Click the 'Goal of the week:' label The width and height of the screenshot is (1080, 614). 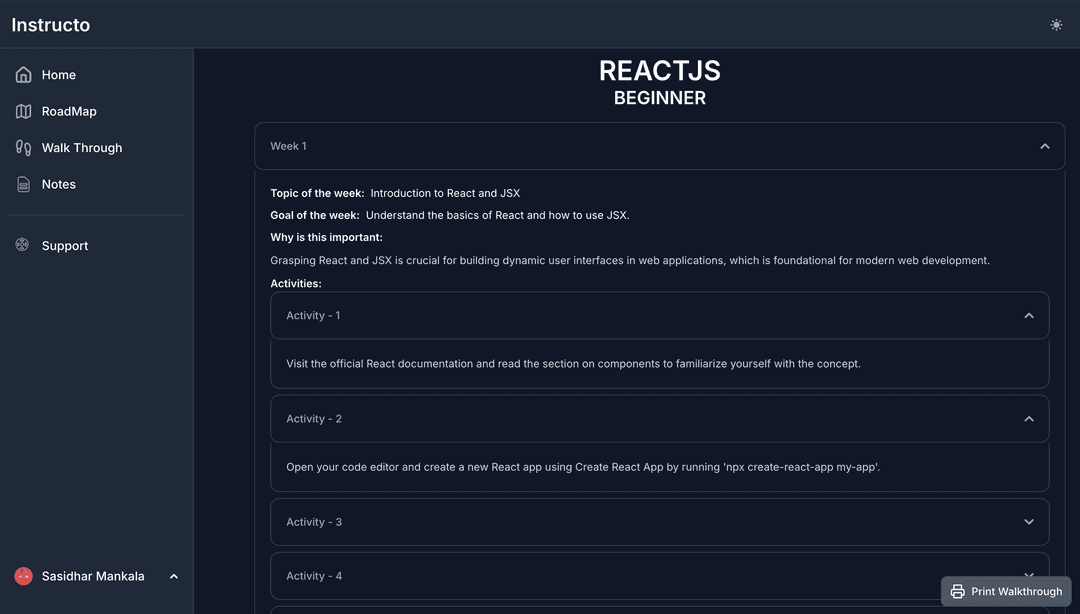click(315, 215)
